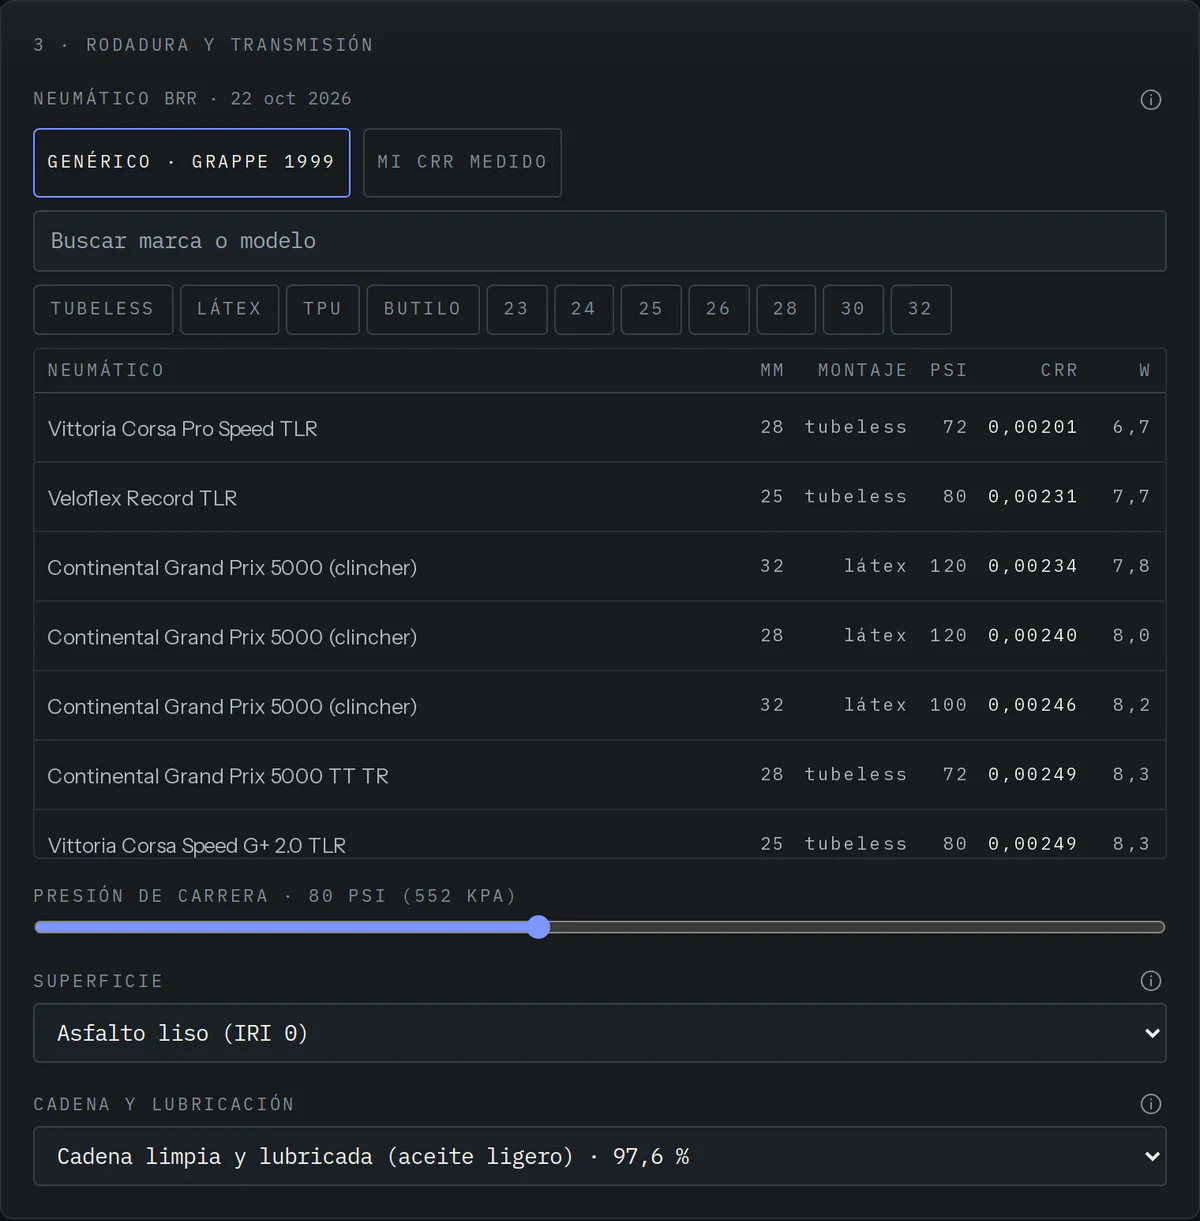Screen dimensions: 1200x1221
Task: Click the info icon next to Superficie
Action: [x=1151, y=981]
